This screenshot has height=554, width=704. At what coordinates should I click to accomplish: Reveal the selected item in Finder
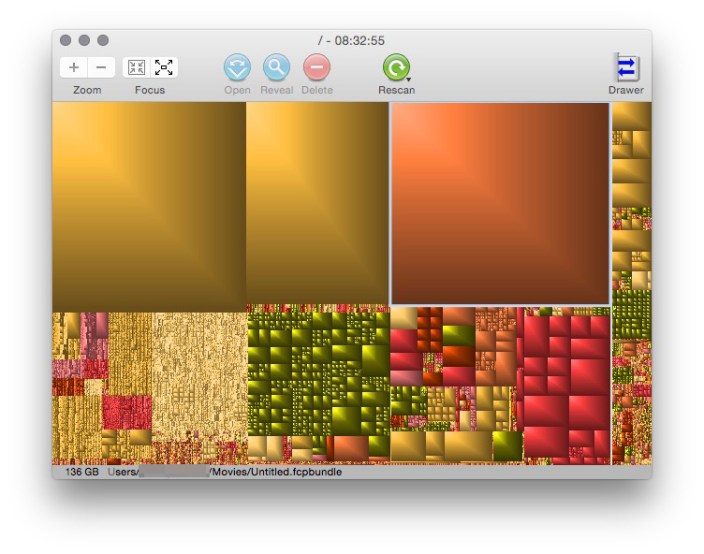point(276,68)
